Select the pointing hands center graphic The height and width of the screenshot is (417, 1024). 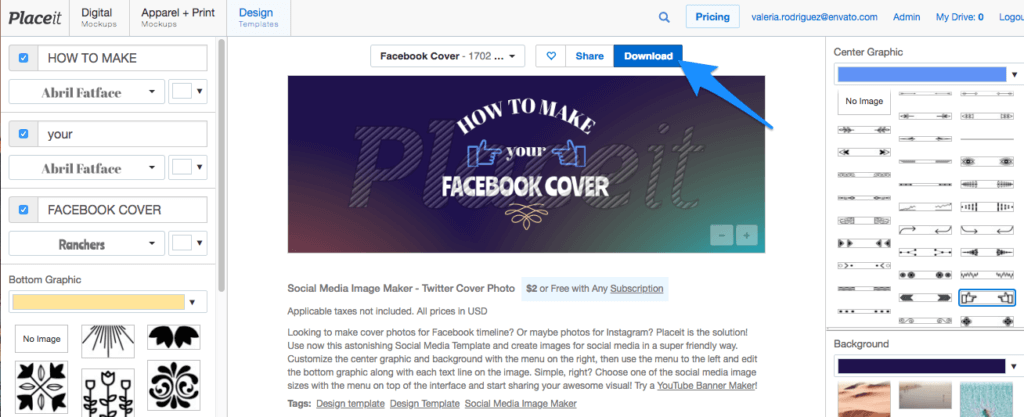coord(987,298)
